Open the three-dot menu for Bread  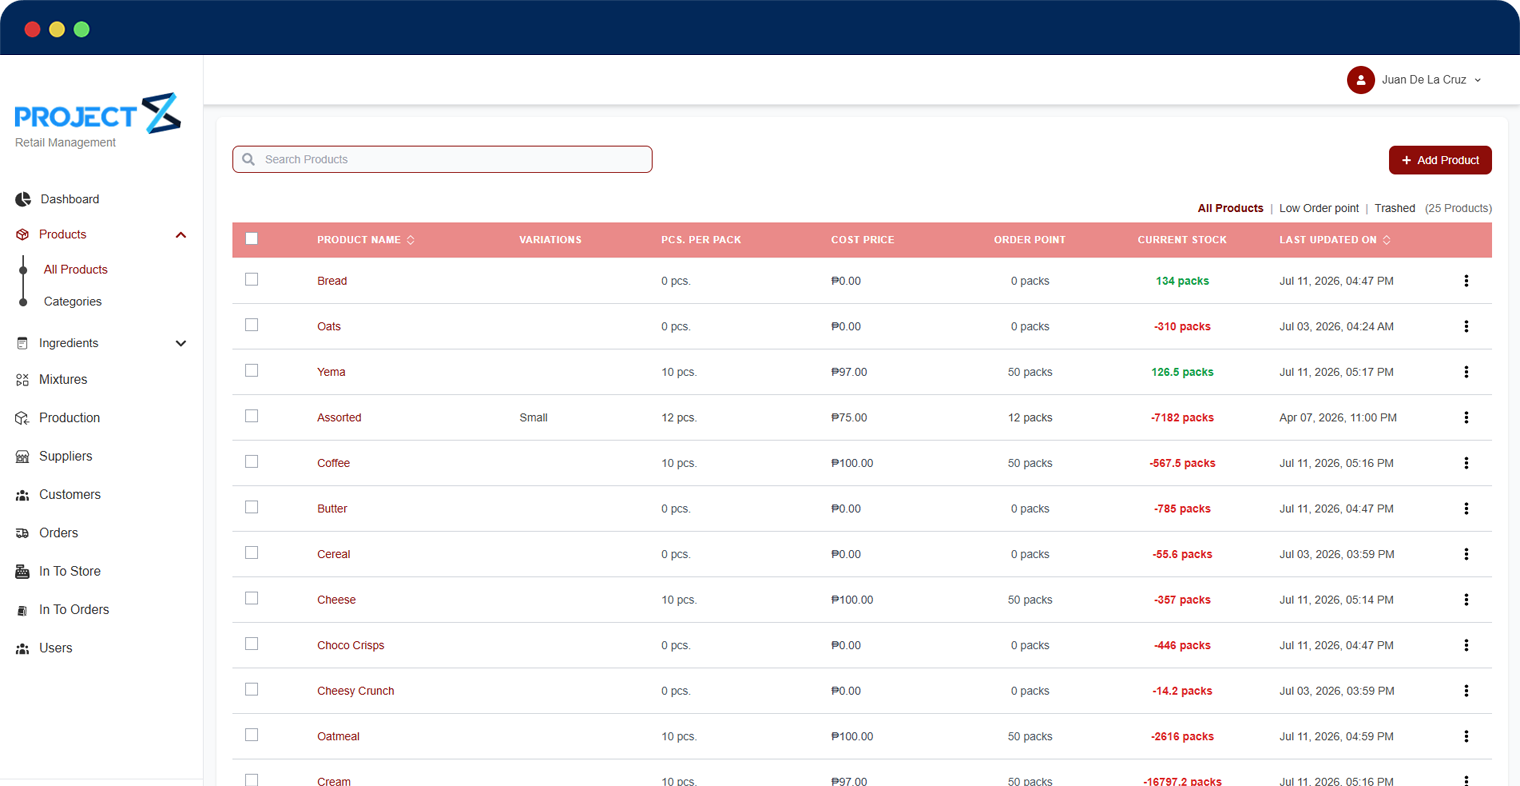tap(1466, 281)
